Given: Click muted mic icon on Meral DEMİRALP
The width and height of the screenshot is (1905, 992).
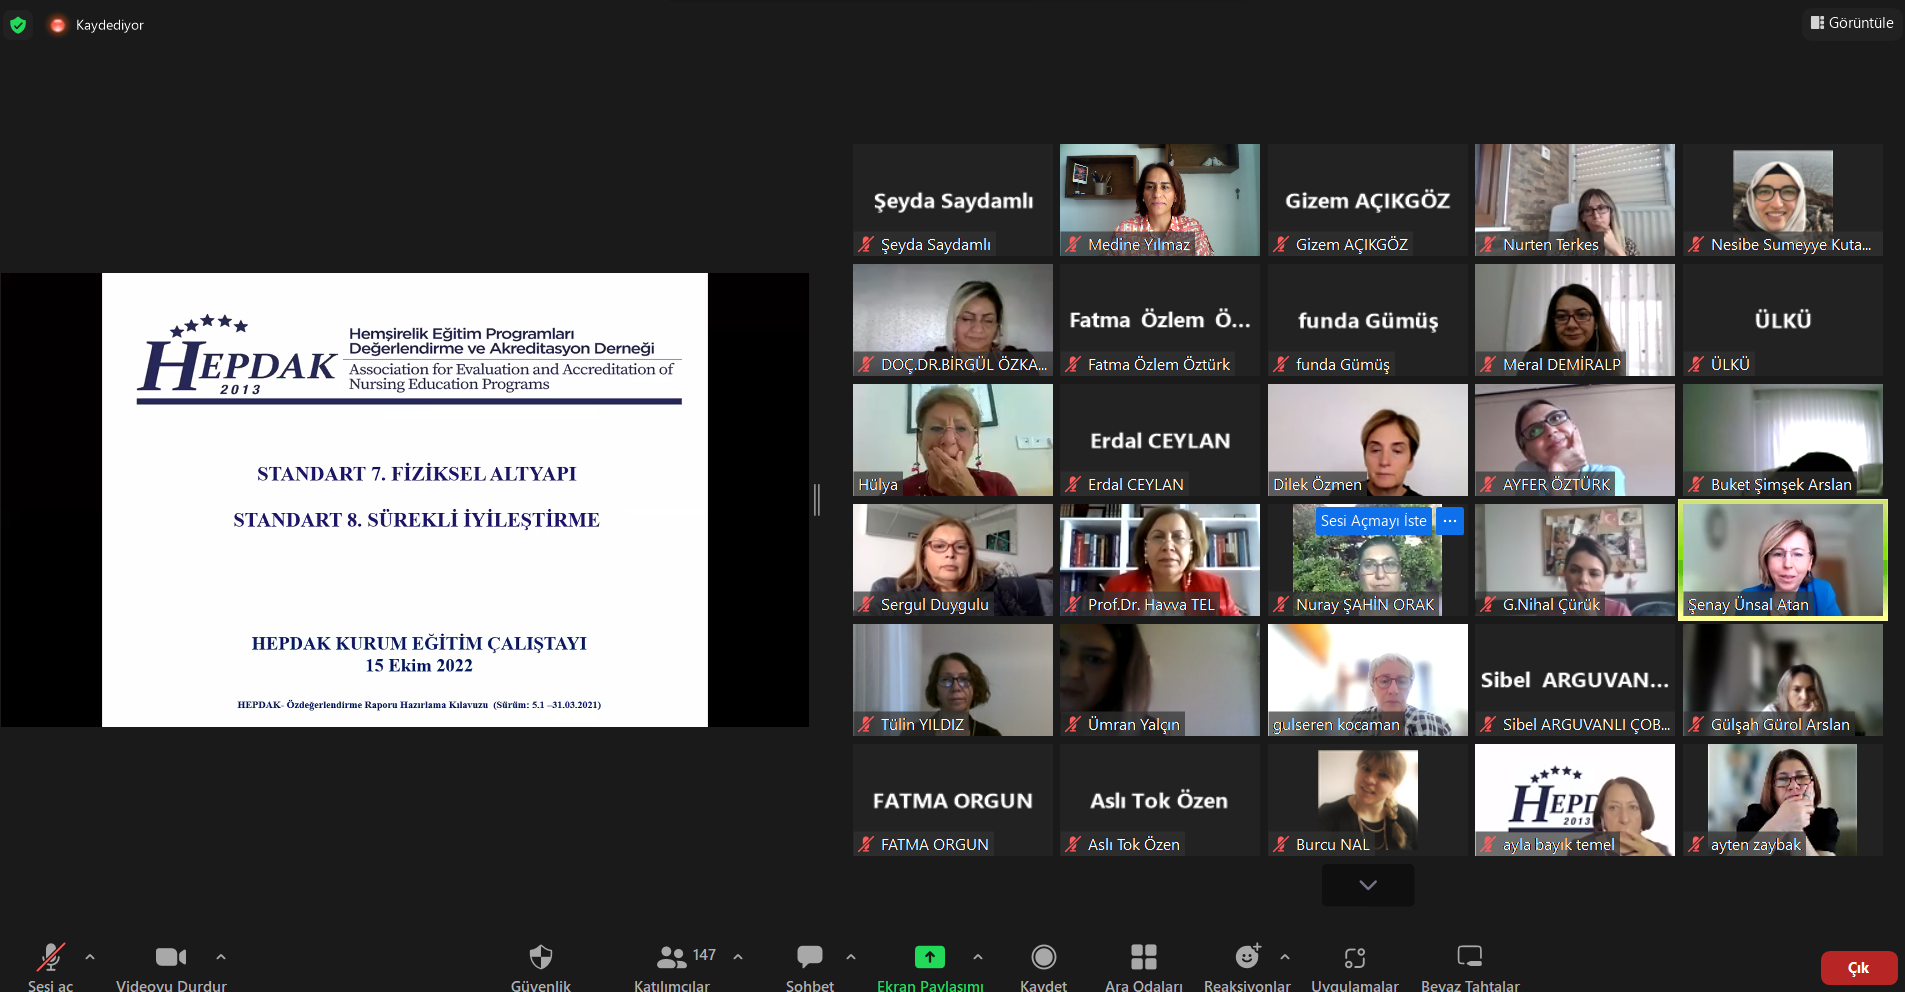Looking at the screenshot, I should pyautogui.click(x=1489, y=364).
